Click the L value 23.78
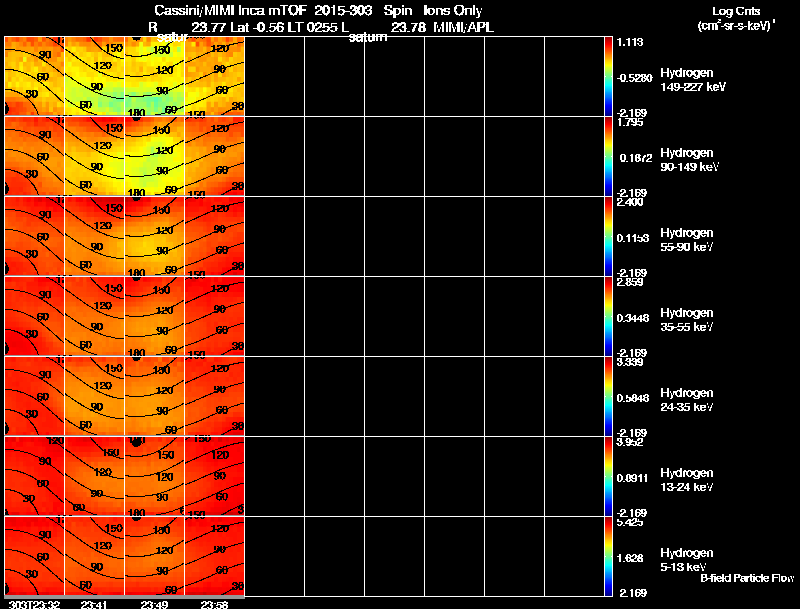This screenshot has height=609, width=800. 408,27
